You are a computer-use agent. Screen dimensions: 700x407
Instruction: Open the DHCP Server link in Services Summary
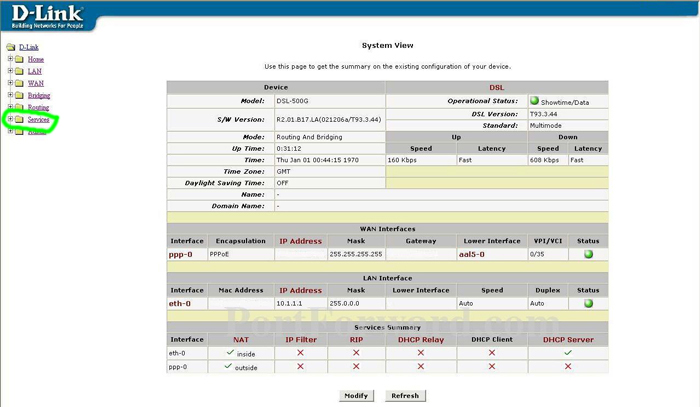568,340
